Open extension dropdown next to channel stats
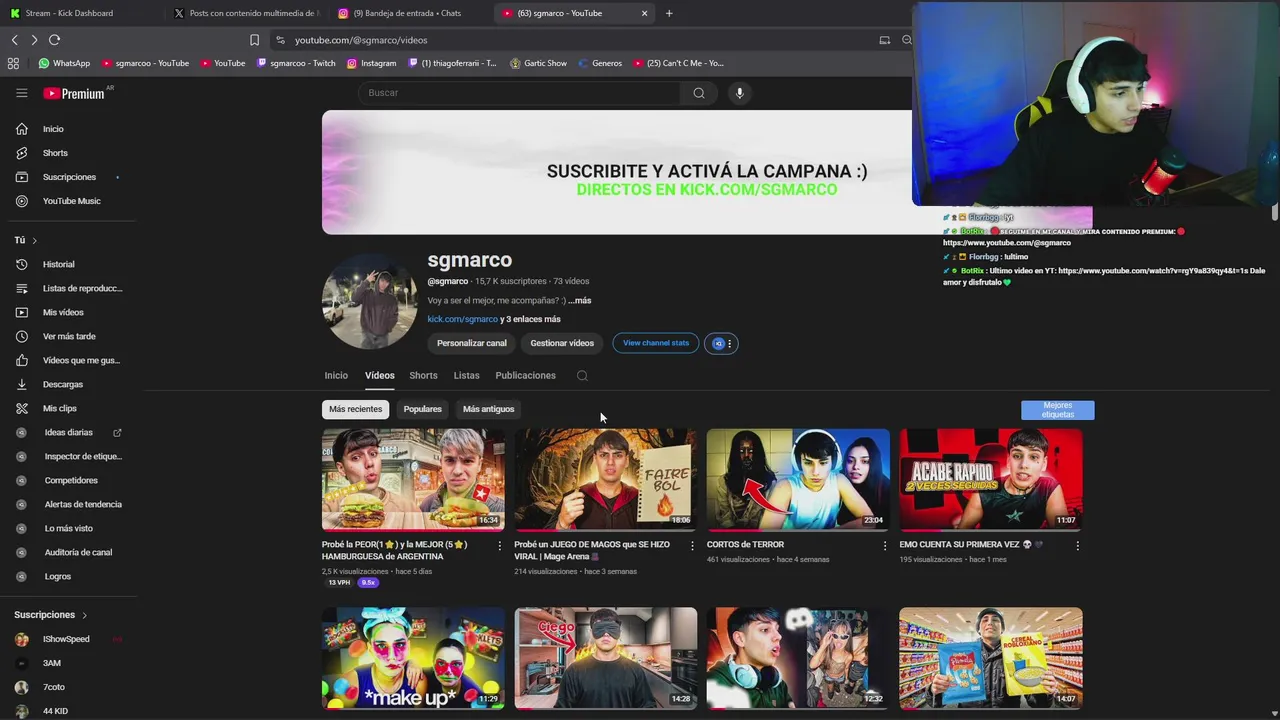 pyautogui.click(x=721, y=343)
